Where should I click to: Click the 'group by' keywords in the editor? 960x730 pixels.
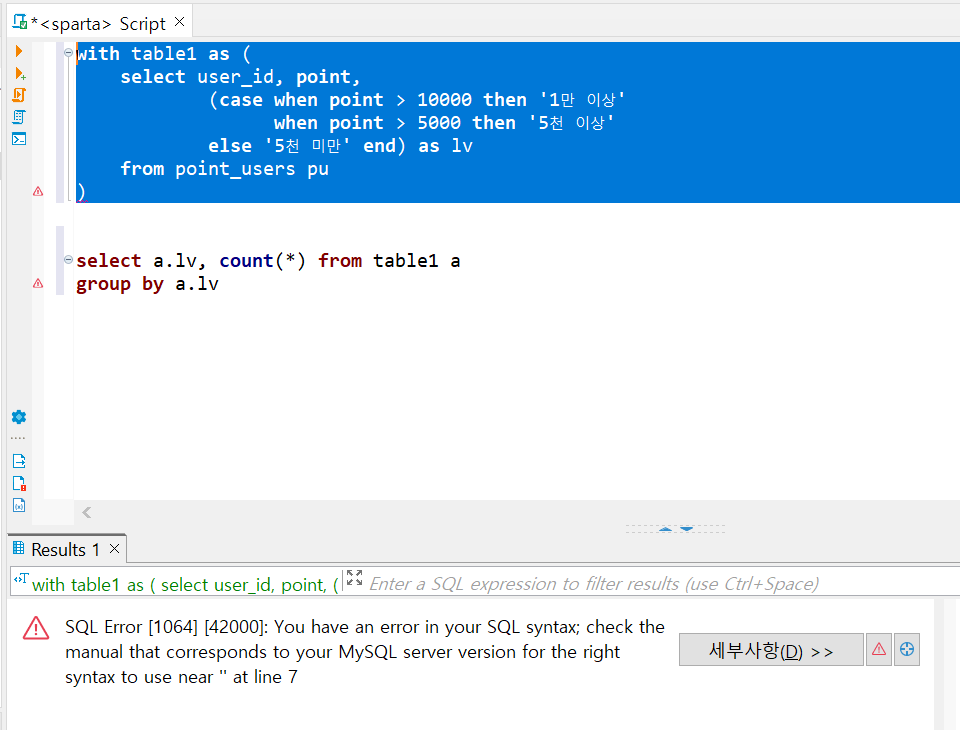click(120, 284)
